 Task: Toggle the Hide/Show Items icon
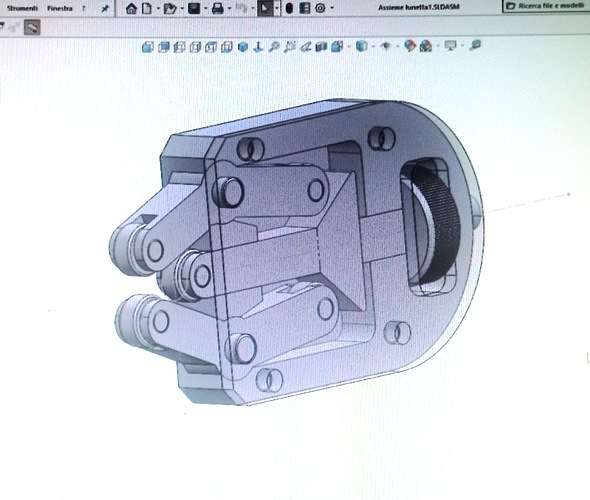pos(385,46)
